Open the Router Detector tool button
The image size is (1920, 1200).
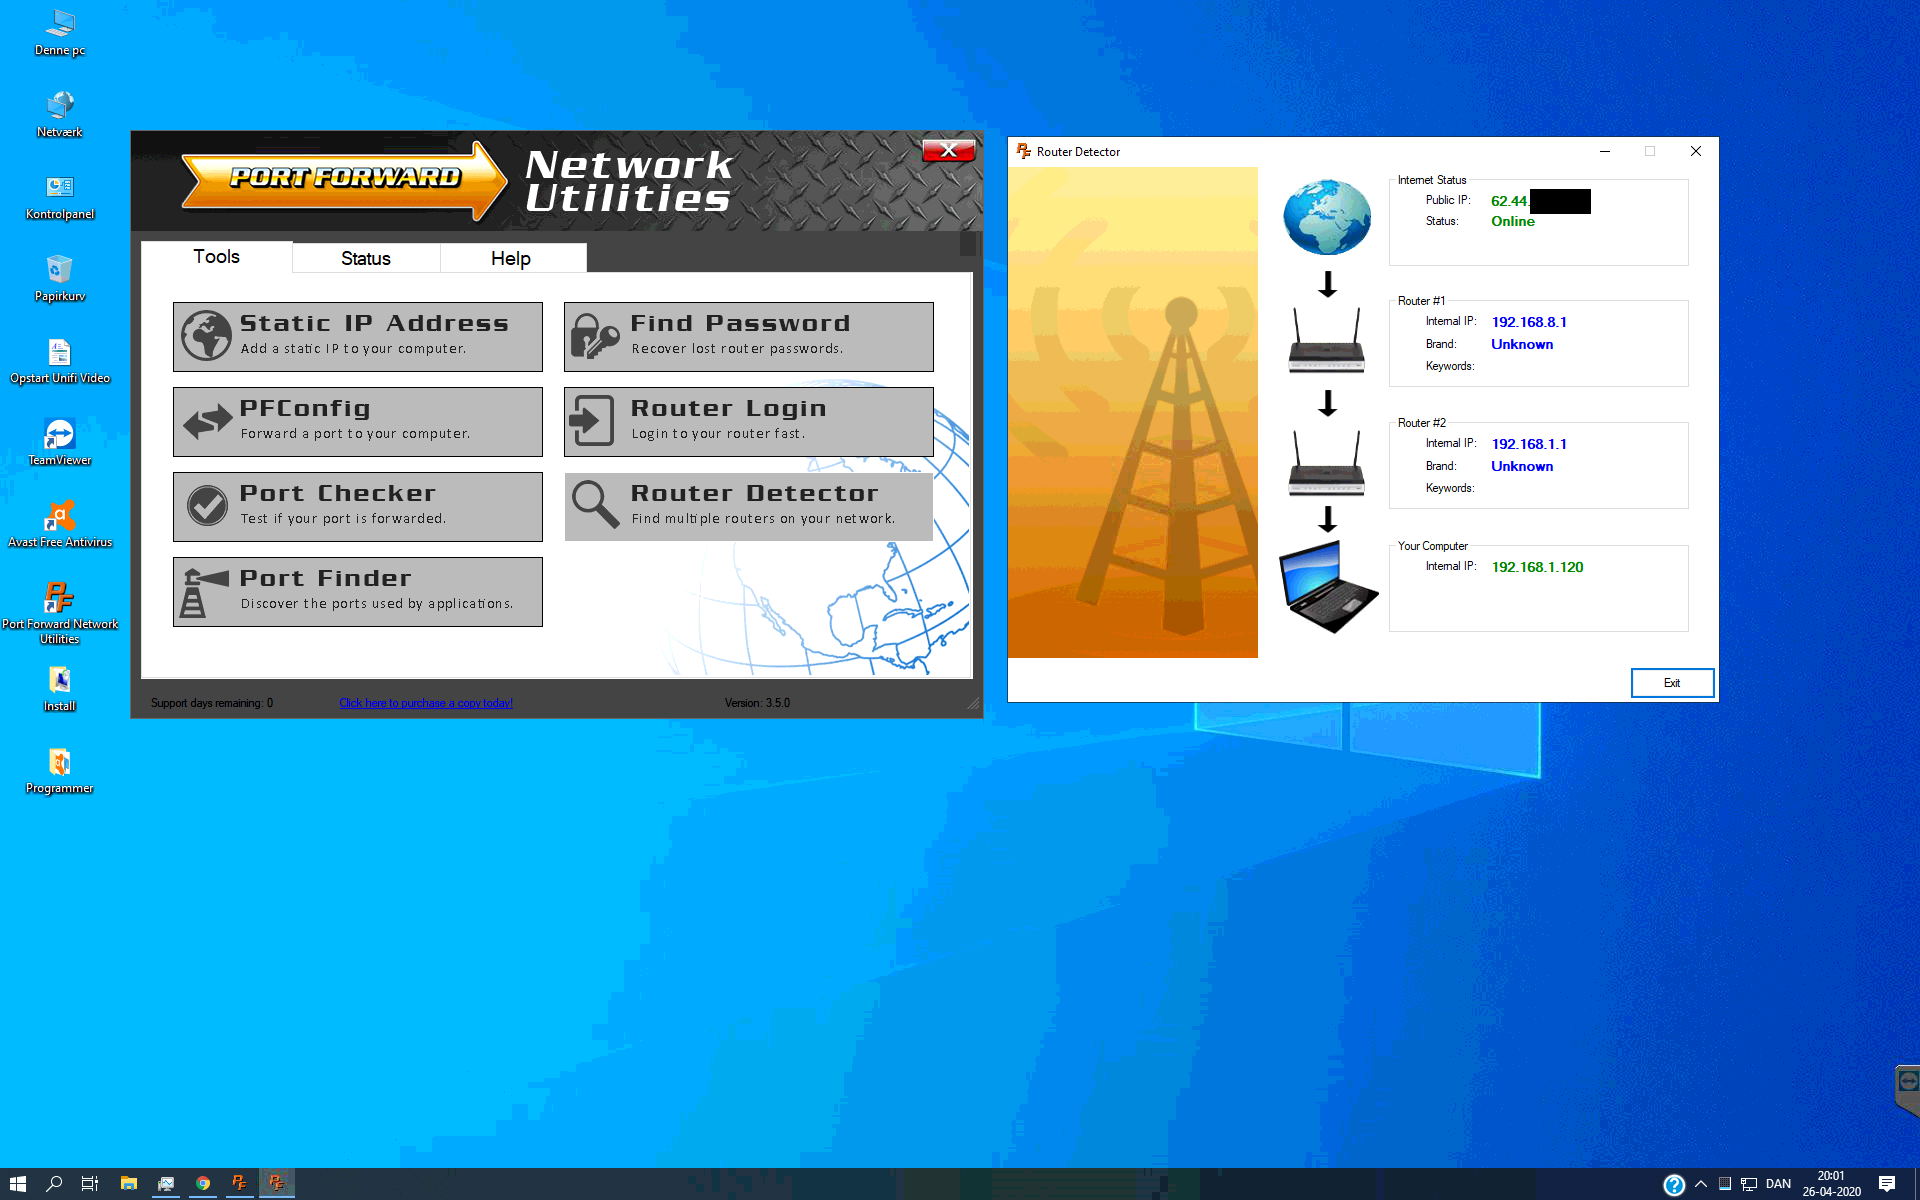pos(749,507)
